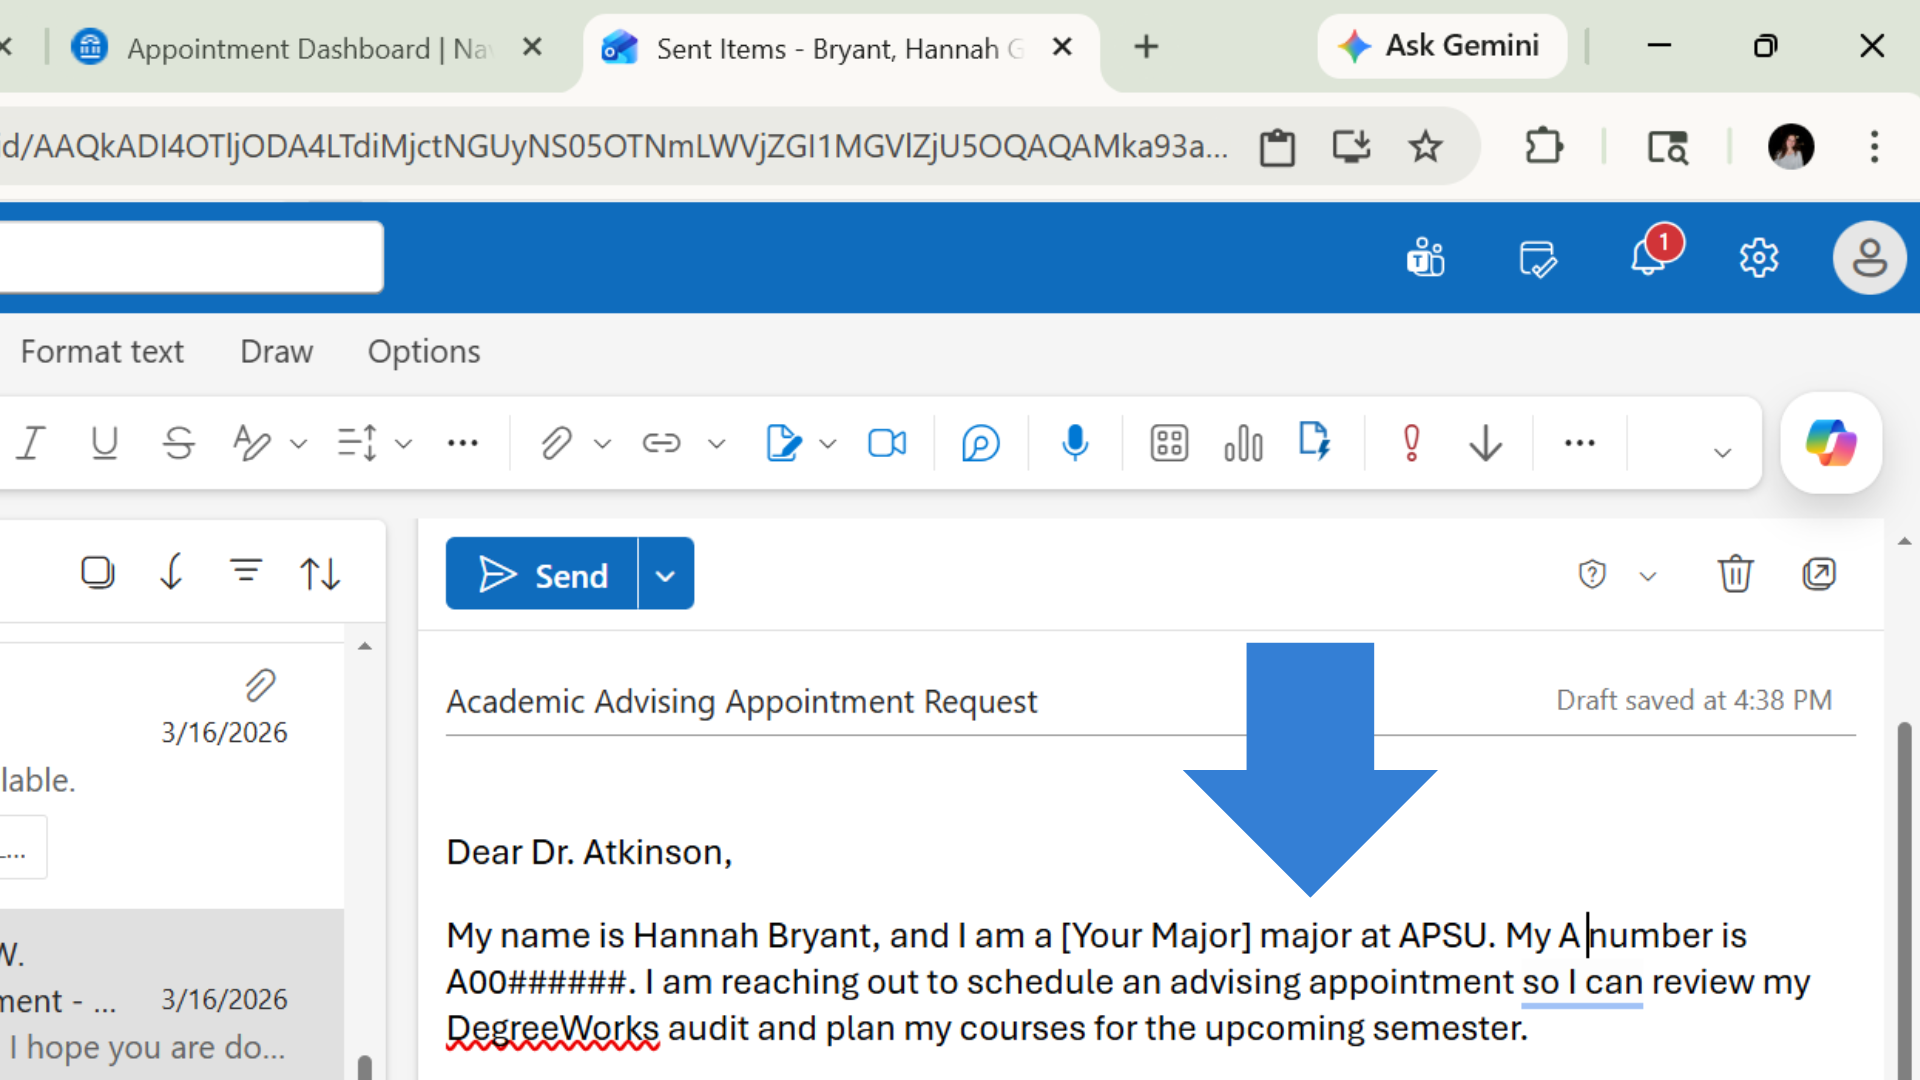Toggle italic formatting

coord(30,443)
